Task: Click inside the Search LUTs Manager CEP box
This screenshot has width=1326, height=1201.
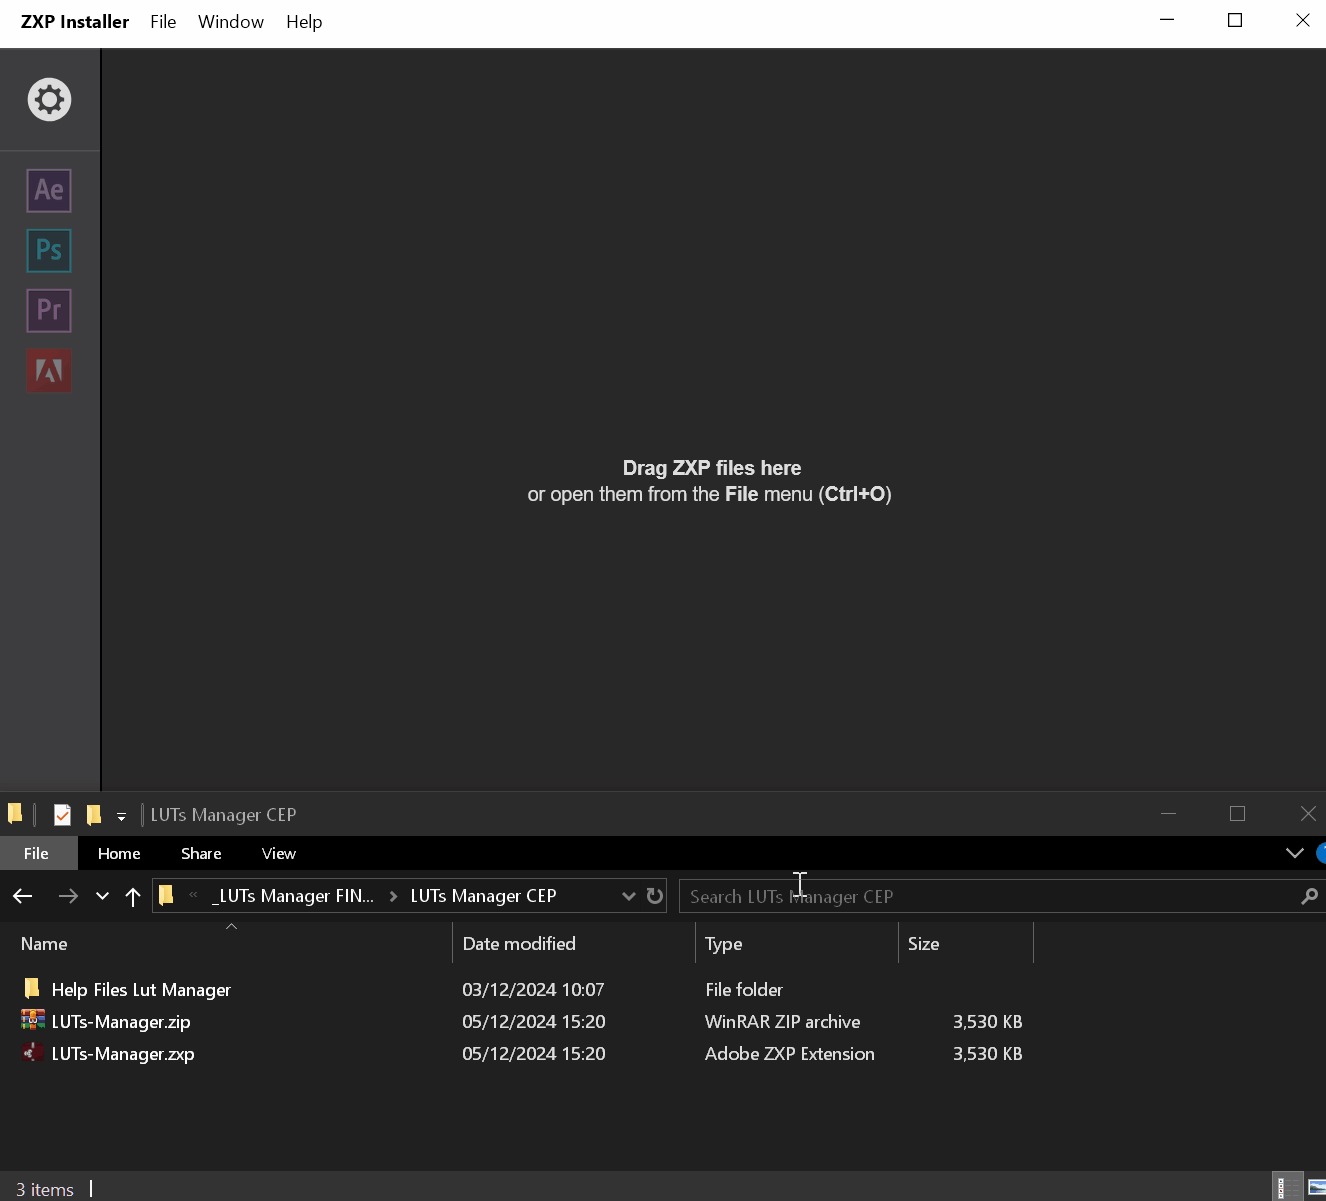Action: 990,895
